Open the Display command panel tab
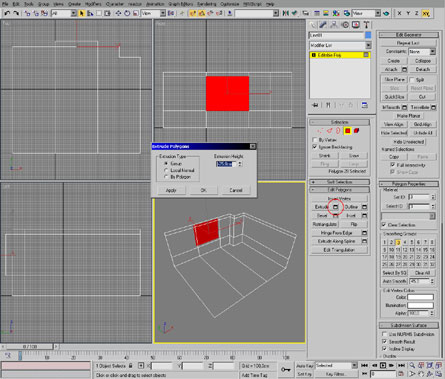This screenshot has height=379, width=445. 356,25
